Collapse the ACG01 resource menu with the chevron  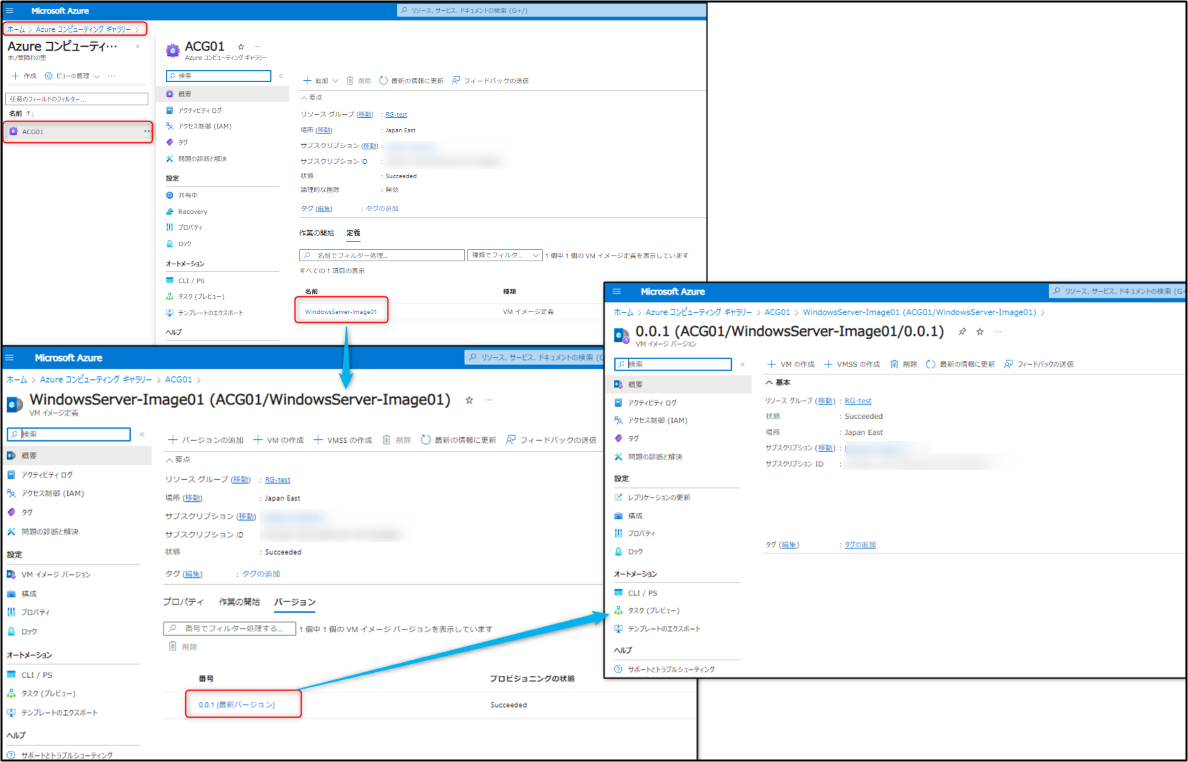281,76
